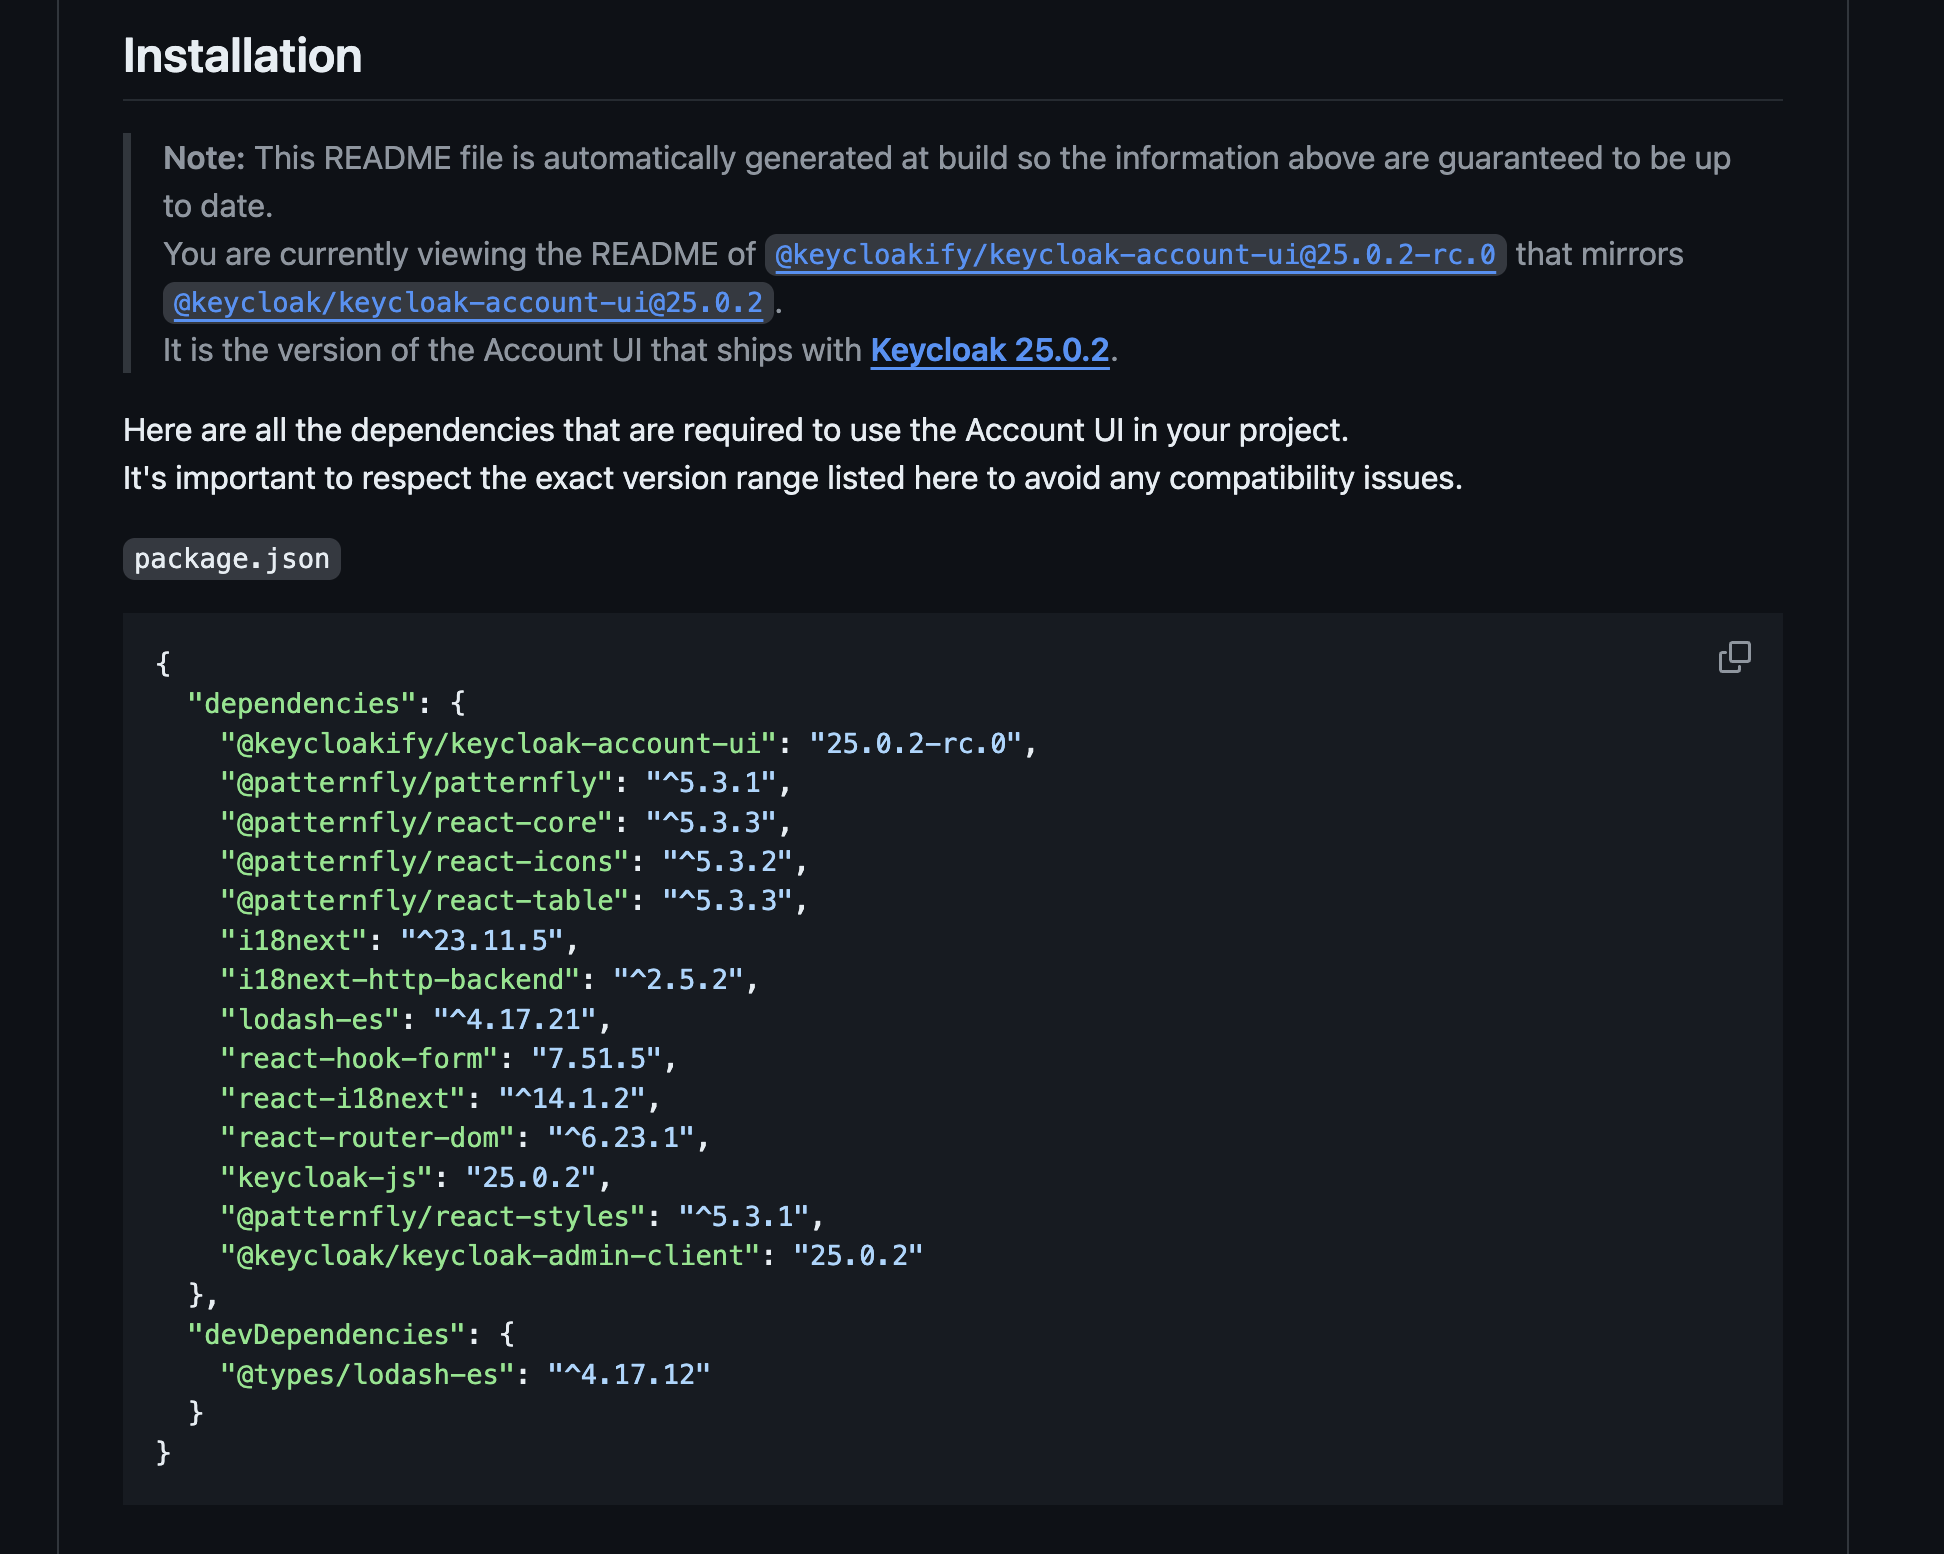Image resolution: width=1944 pixels, height=1554 pixels.
Task: Click the "lodash-es" dependency key
Action: [x=310, y=1020]
